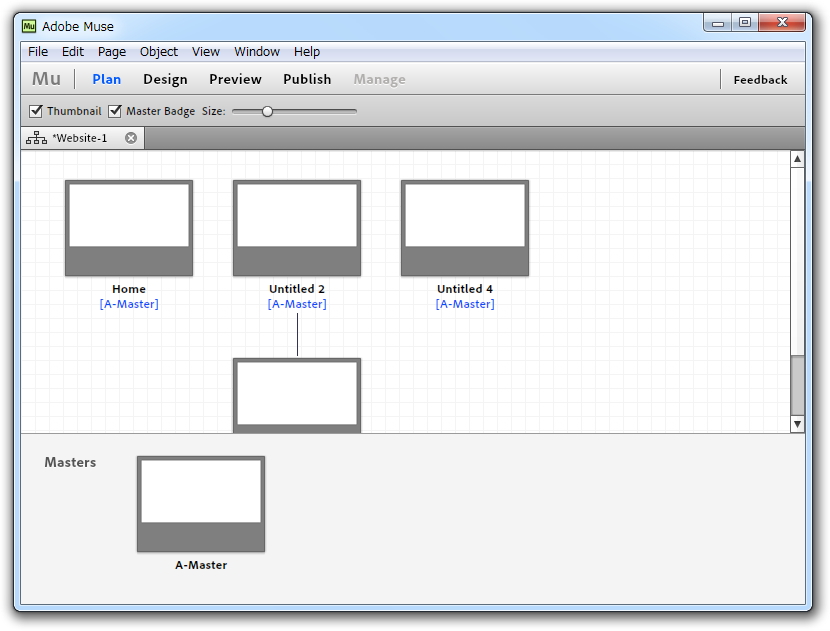Viewport: 830px width, 631px height.
Task: Toggle the Master Badge checkbox
Action: point(115,111)
